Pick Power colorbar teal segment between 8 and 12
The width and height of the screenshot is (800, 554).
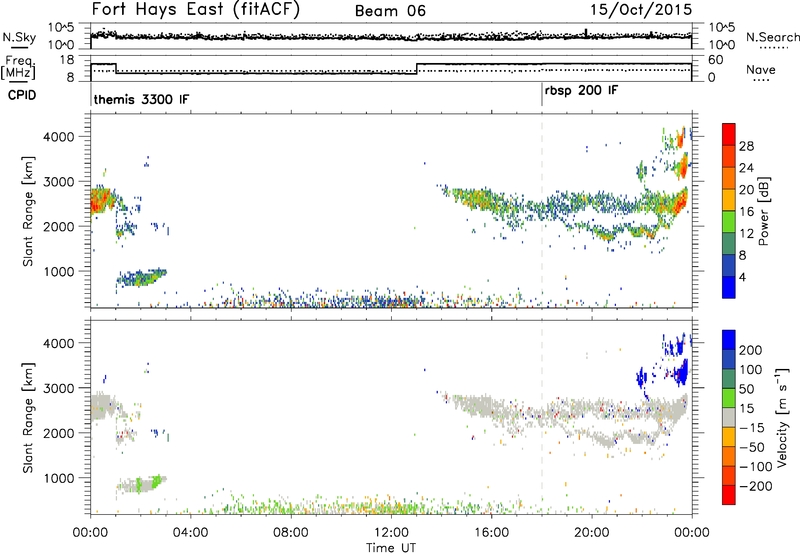(729, 243)
